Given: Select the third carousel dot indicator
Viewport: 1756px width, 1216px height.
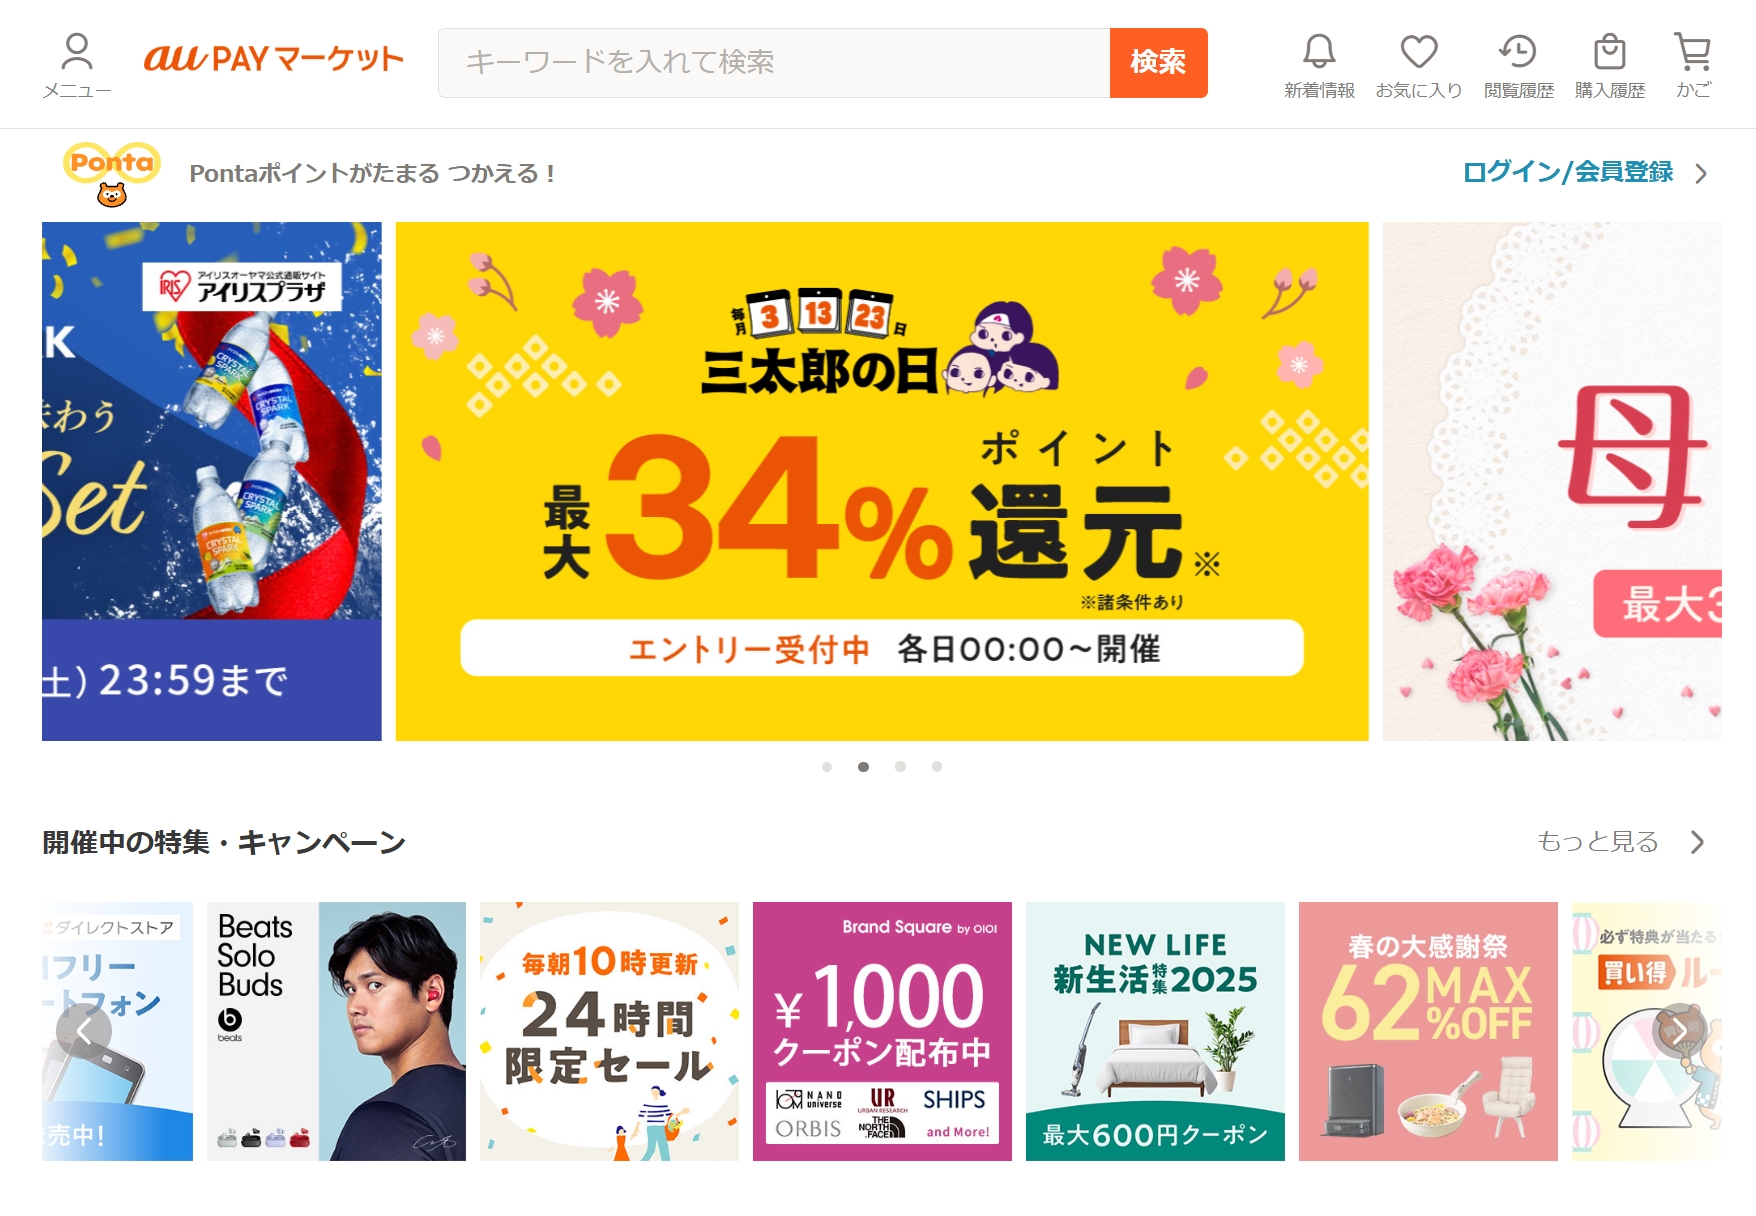Looking at the screenshot, I should click(x=900, y=767).
